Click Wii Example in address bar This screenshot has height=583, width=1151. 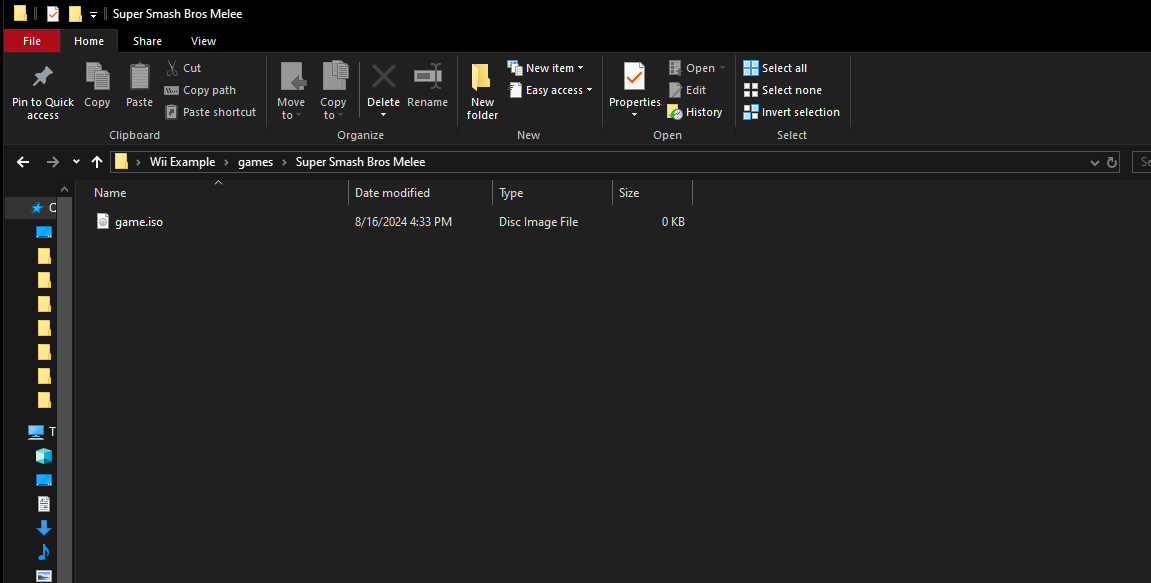pyautogui.click(x=182, y=162)
